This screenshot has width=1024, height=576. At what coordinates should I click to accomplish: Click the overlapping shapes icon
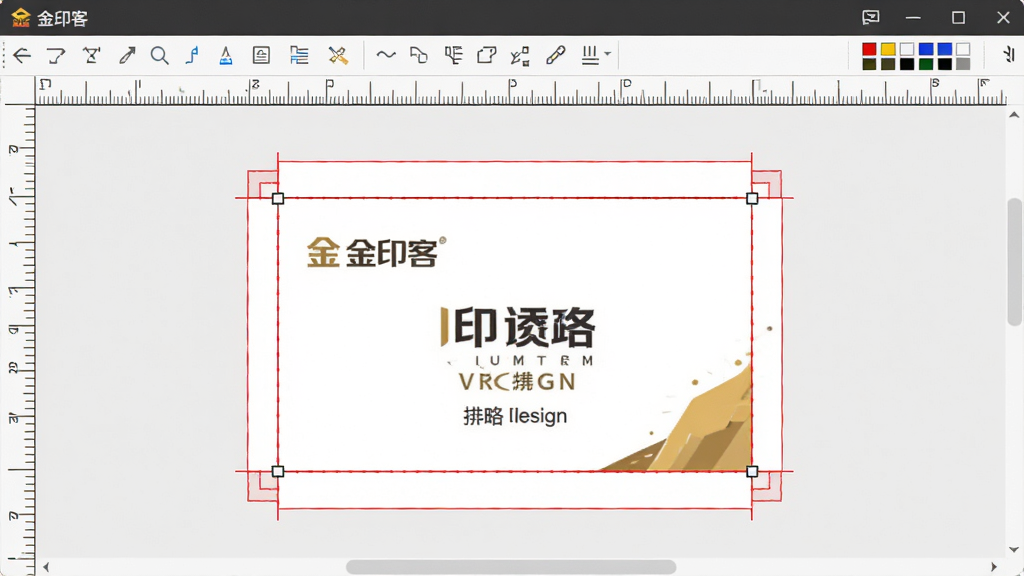[419, 56]
